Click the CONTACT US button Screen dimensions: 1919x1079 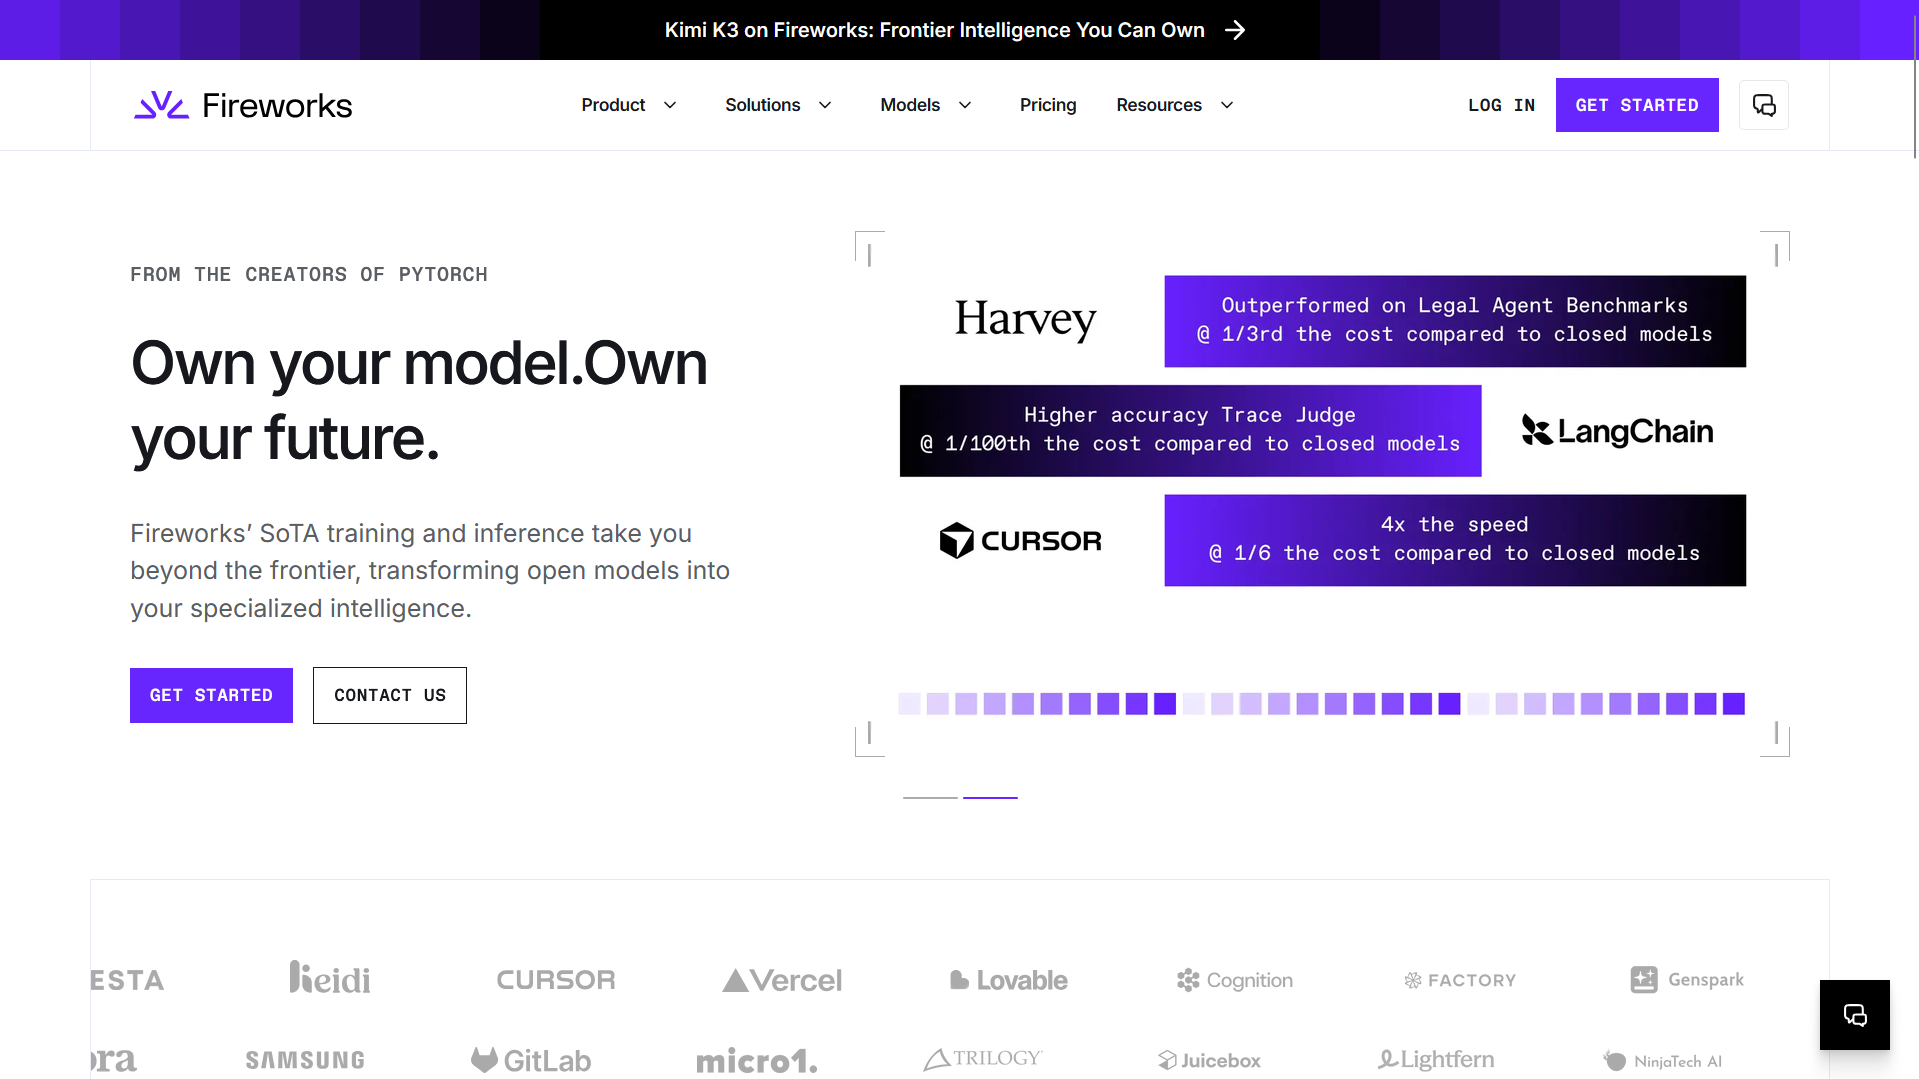tap(390, 695)
